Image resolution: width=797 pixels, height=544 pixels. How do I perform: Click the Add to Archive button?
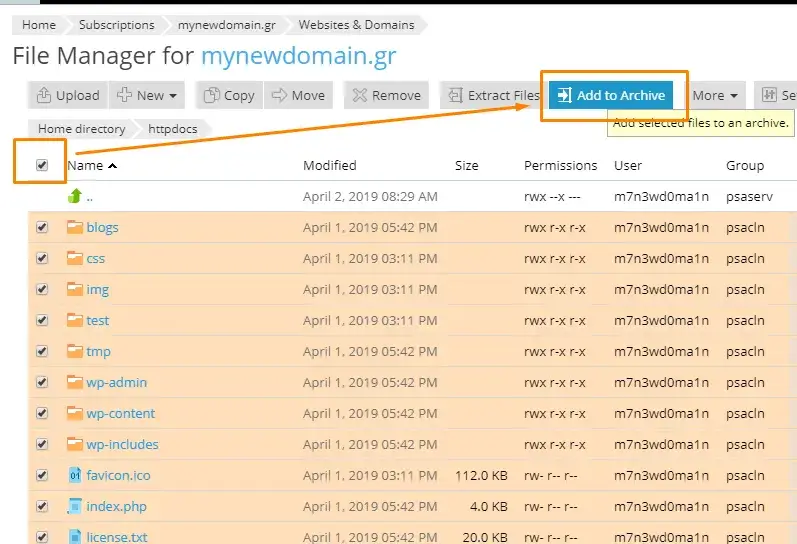coord(611,95)
